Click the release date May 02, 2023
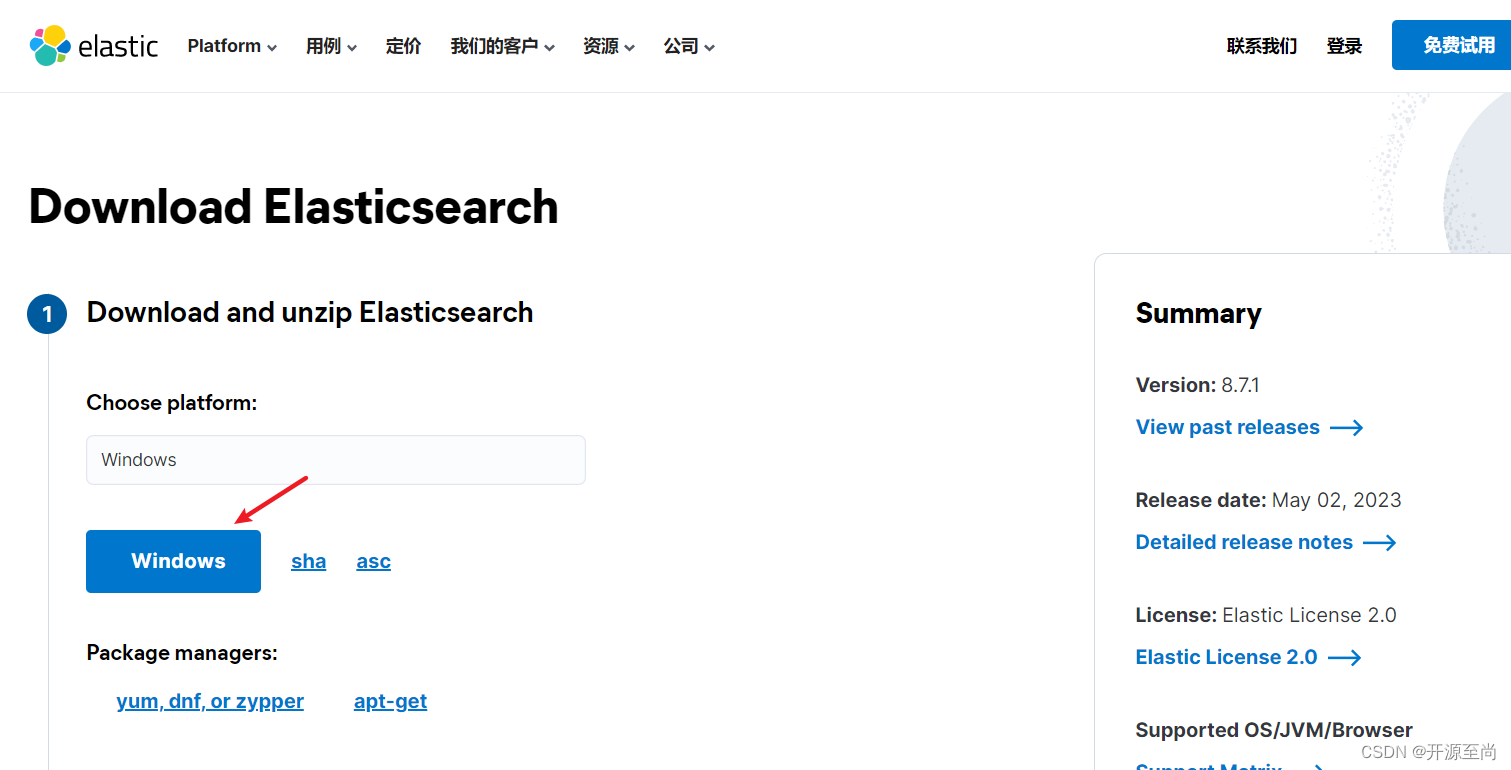This screenshot has width=1511, height=770. (x=1337, y=500)
